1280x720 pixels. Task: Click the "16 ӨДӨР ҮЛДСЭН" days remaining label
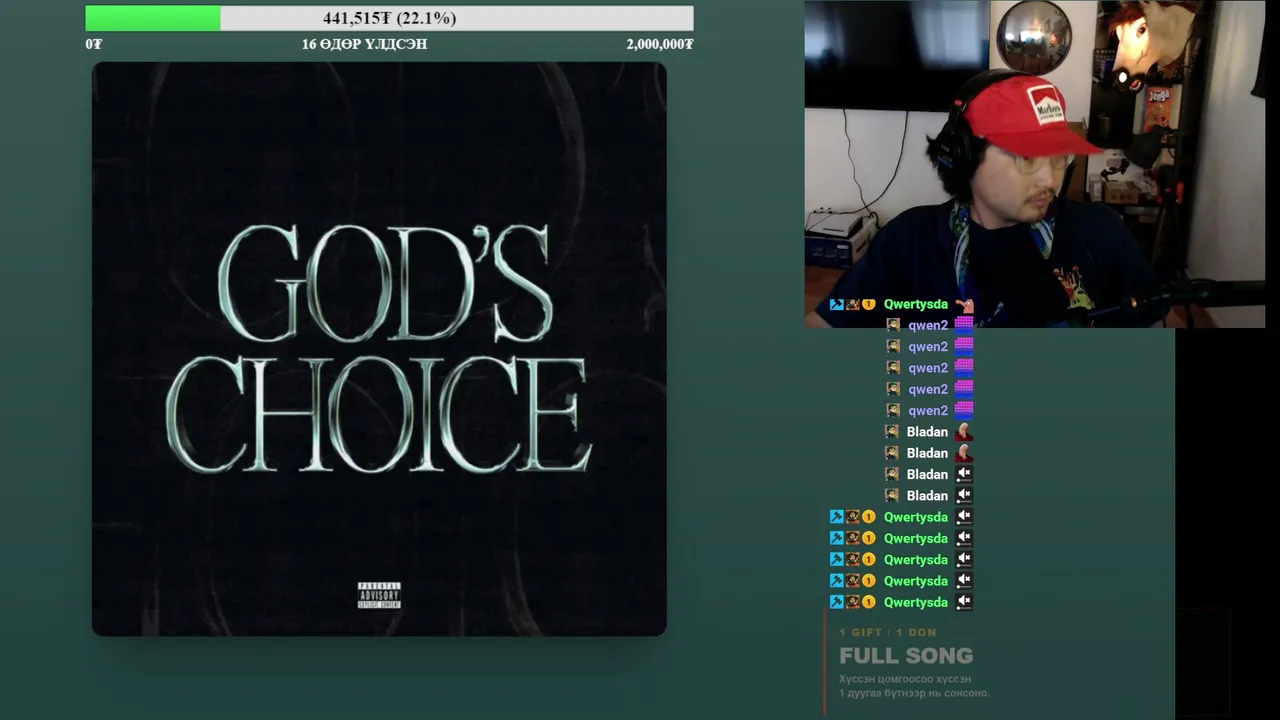[364, 44]
